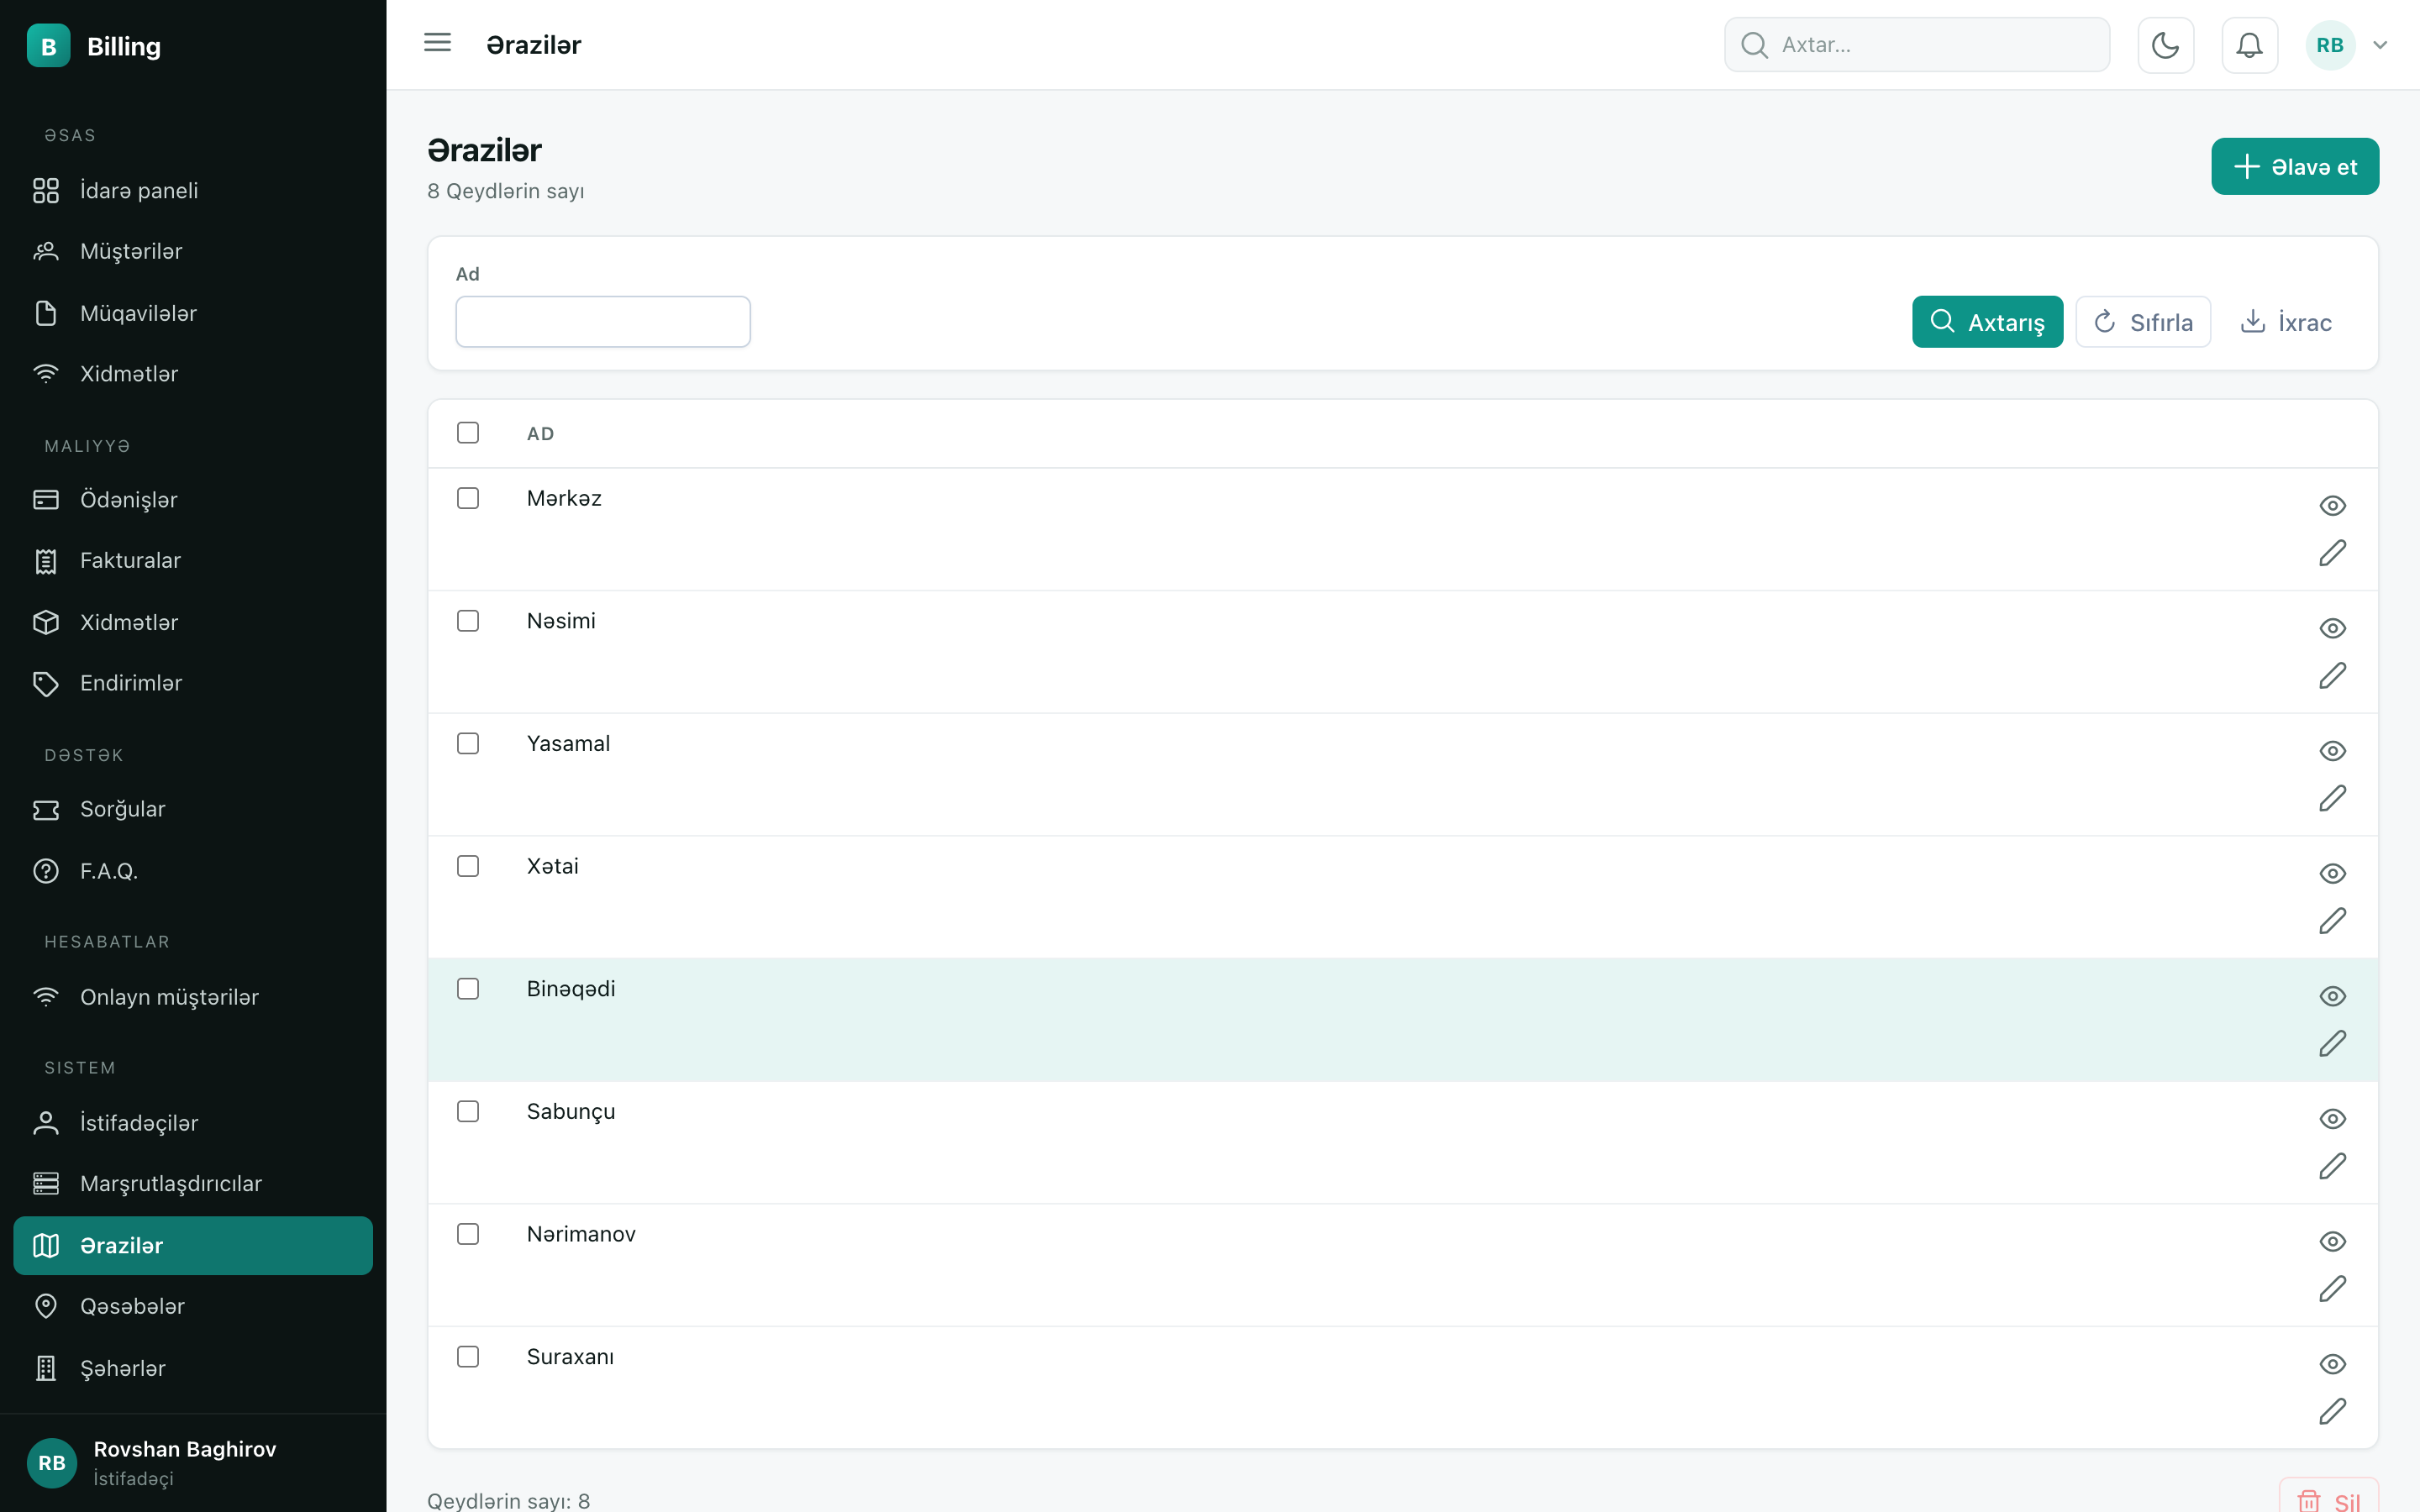Focus the Ad filter input field
This screenshot has height=1512, width=2420.
pos(603,322)
